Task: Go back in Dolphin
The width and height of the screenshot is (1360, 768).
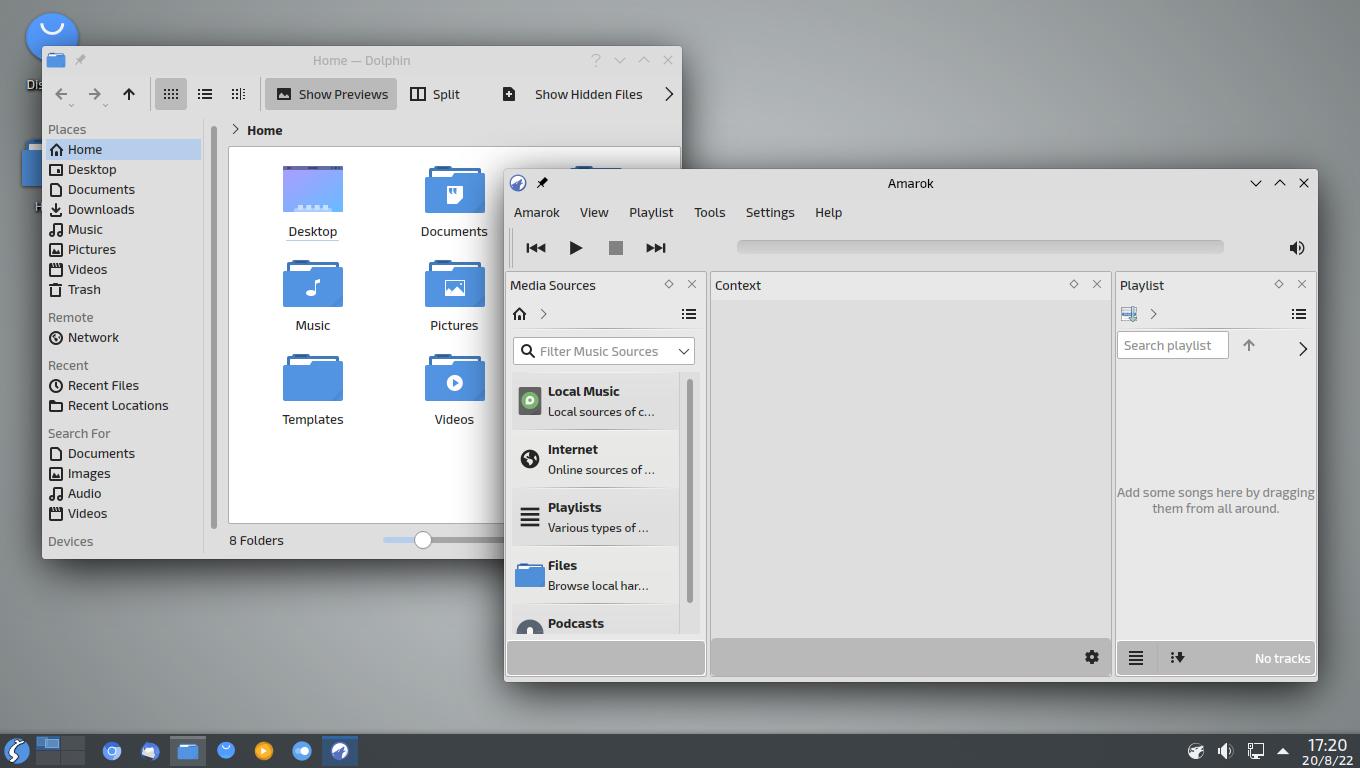Action: [62, 94]
